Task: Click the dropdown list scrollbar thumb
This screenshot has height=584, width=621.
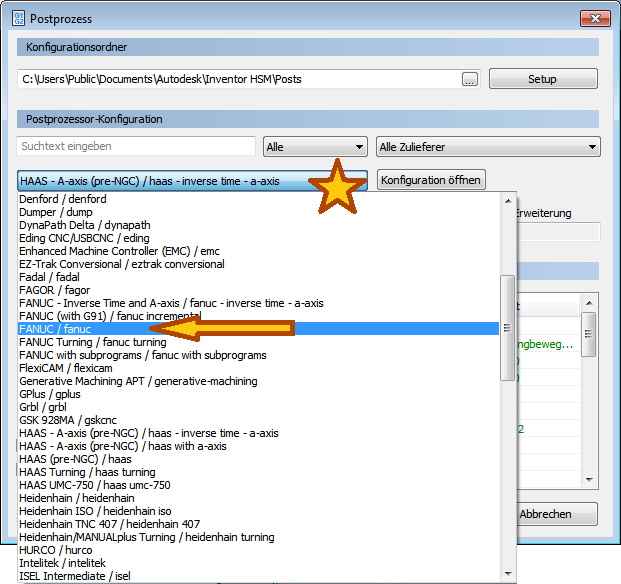Action: pos(507,328)
